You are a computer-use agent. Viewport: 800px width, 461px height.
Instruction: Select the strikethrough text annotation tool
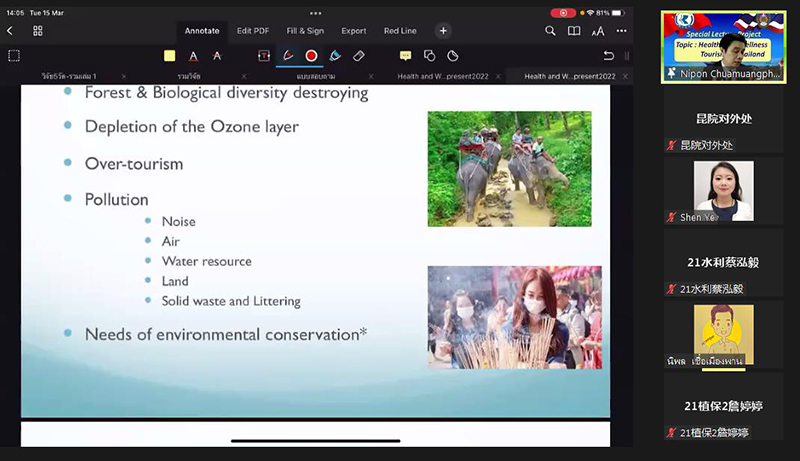coord(217,56)
